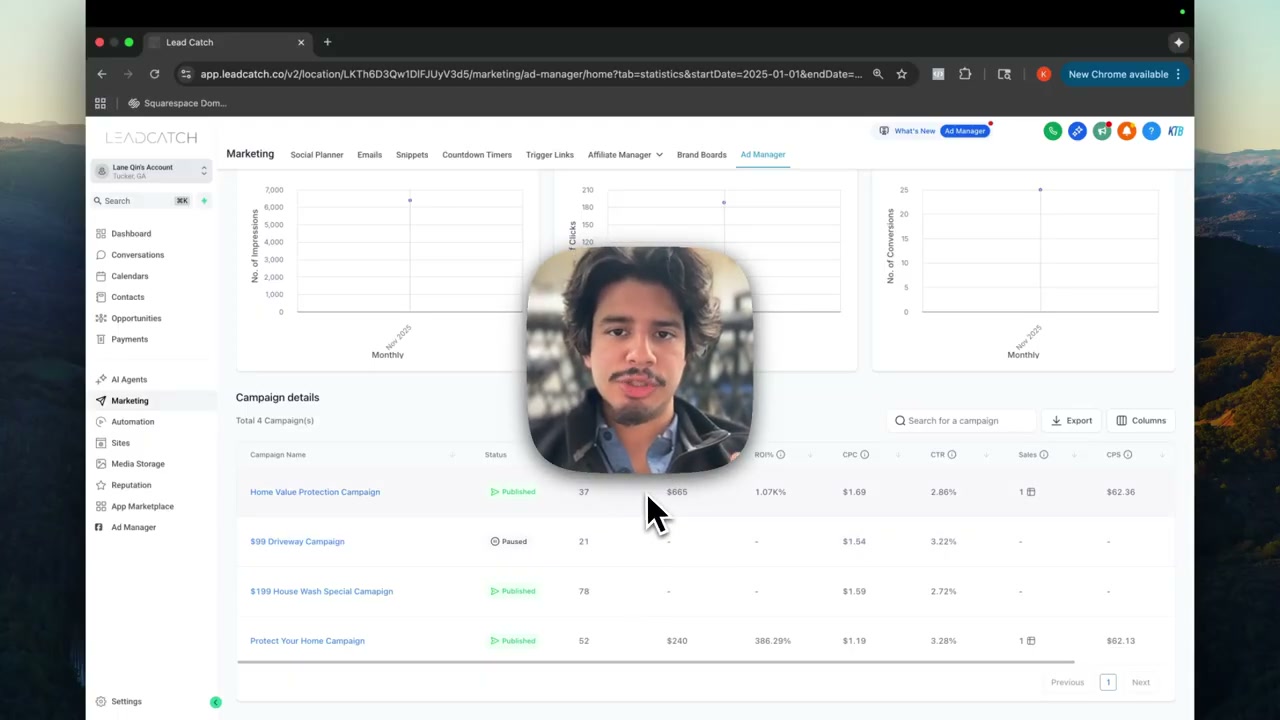Image resolution: width=1280 pixels, height=720 pixels.
Task: Click the Export button
Action: point(1072,421)
